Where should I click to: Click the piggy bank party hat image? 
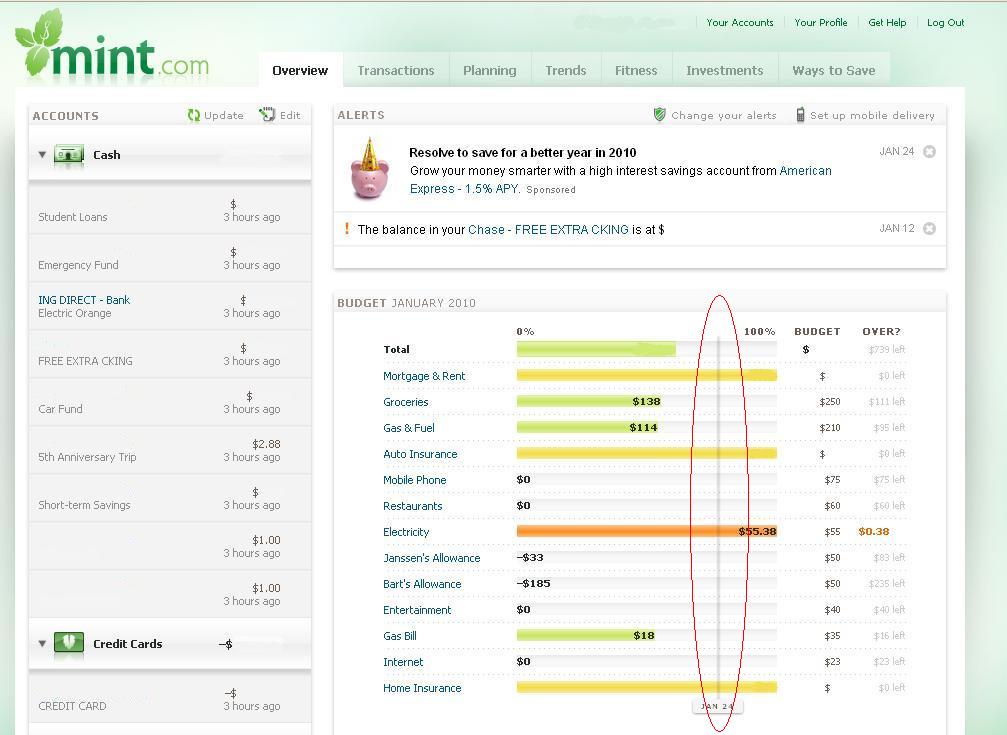[369, 168]
